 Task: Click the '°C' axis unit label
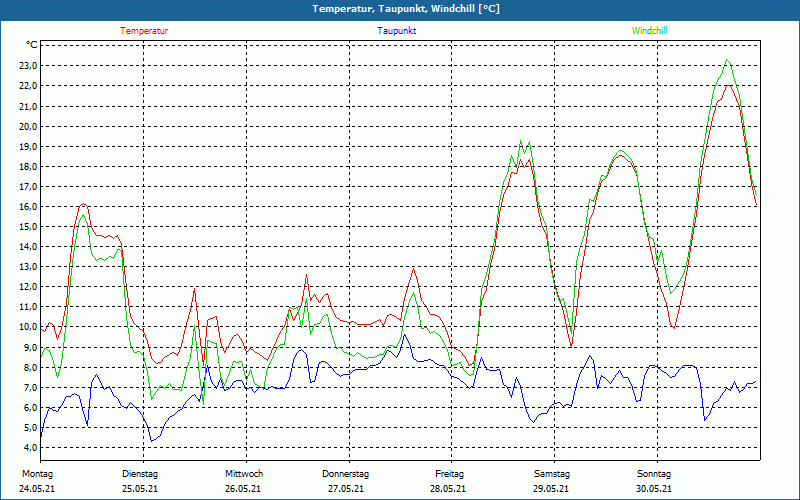click(31, 45)
